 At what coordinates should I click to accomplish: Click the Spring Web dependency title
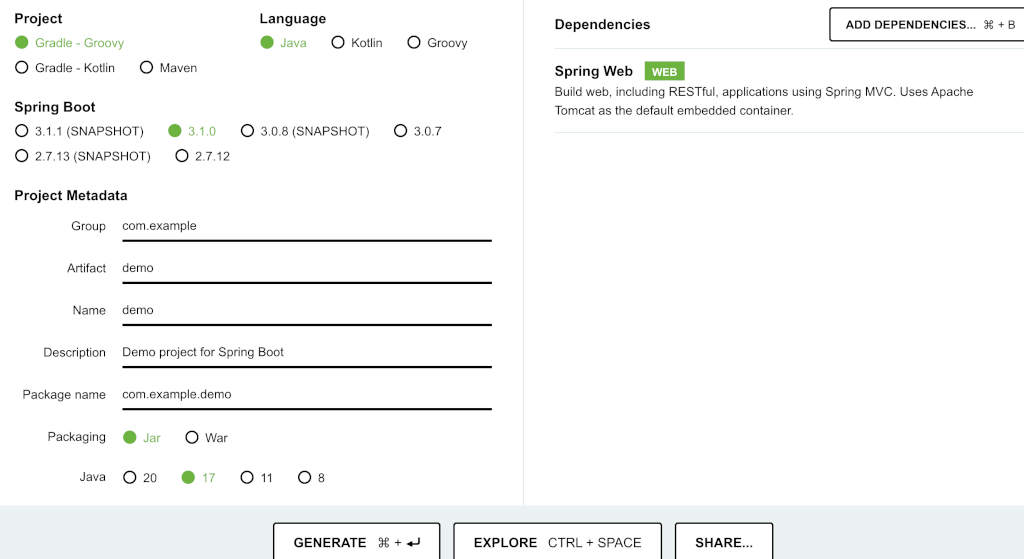(x=594, y=71)
